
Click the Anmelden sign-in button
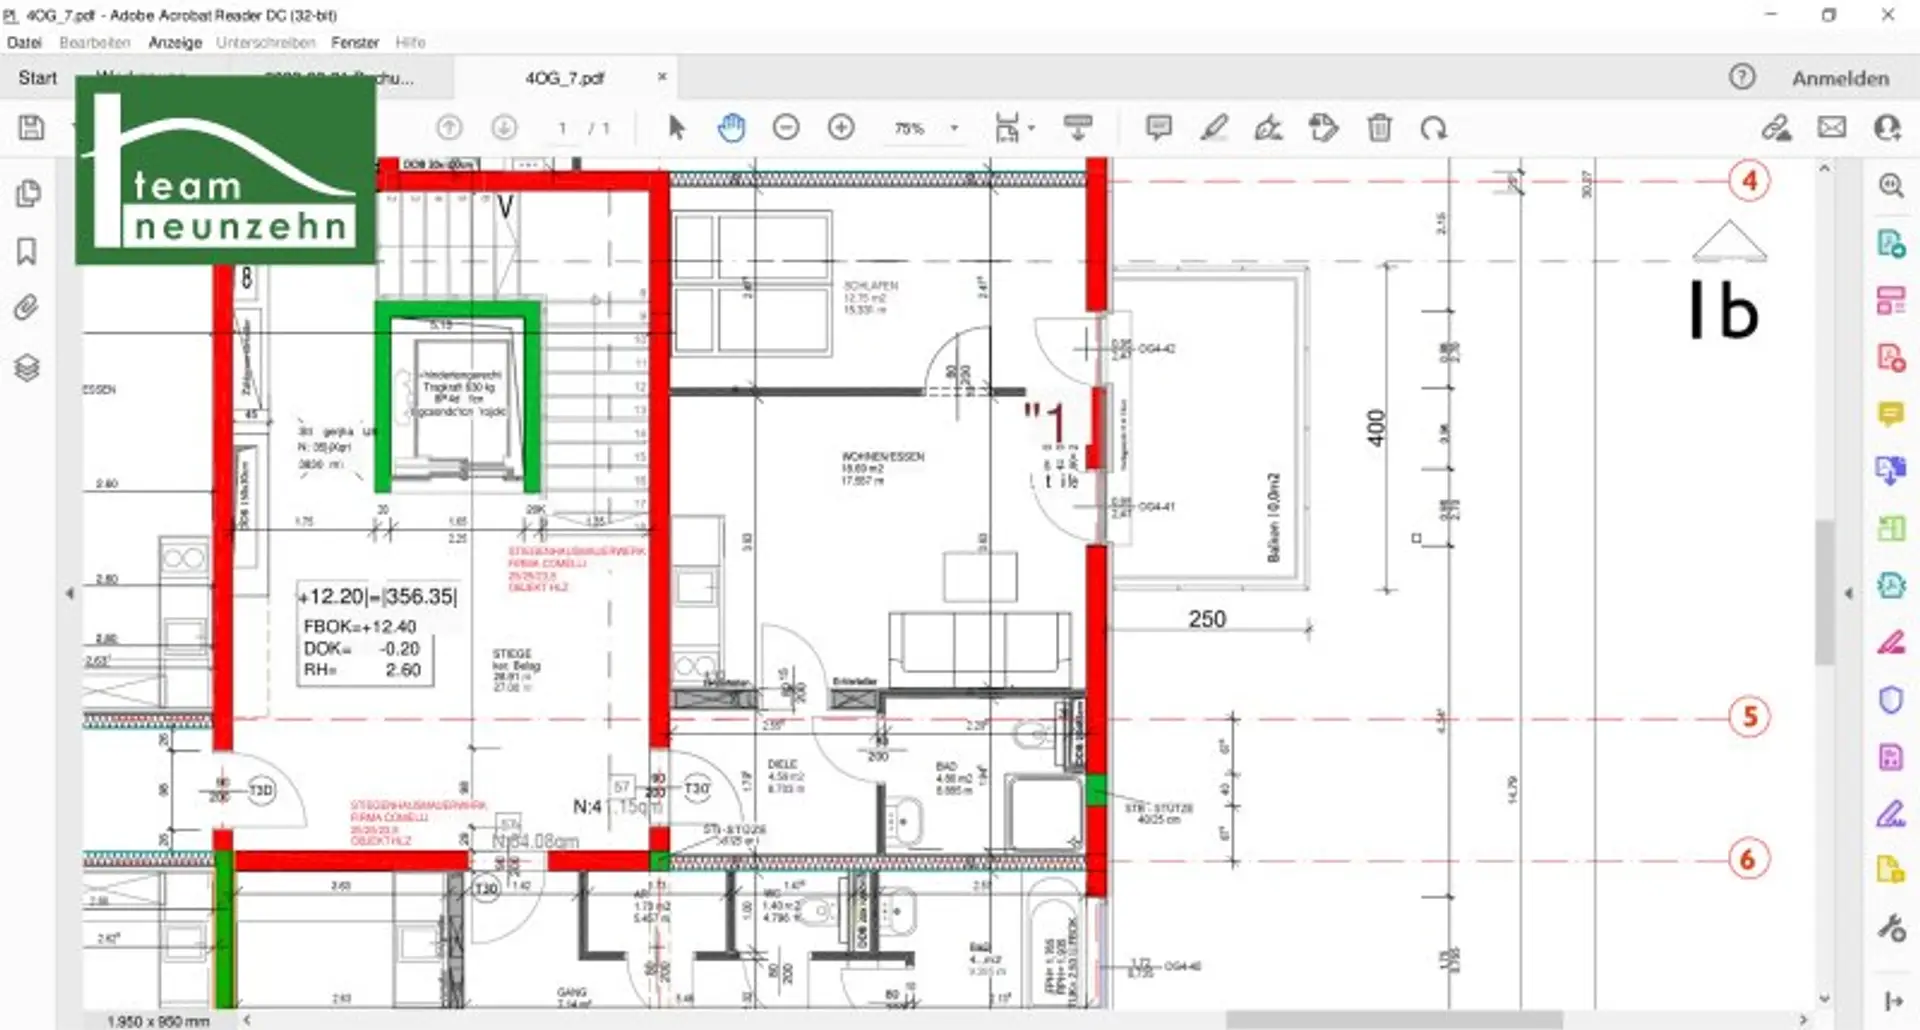click(1840, 78)
